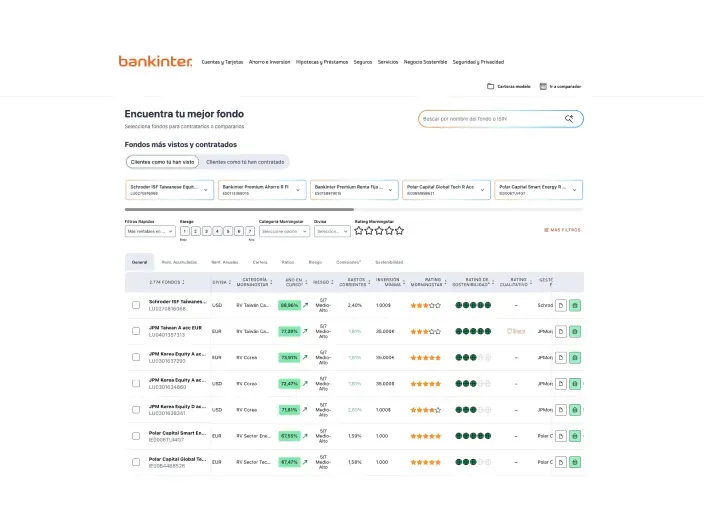
Task: Check JPM Korea Equity A EUR row checkbox
Action: pyautogui.click(x=136, y=357)
